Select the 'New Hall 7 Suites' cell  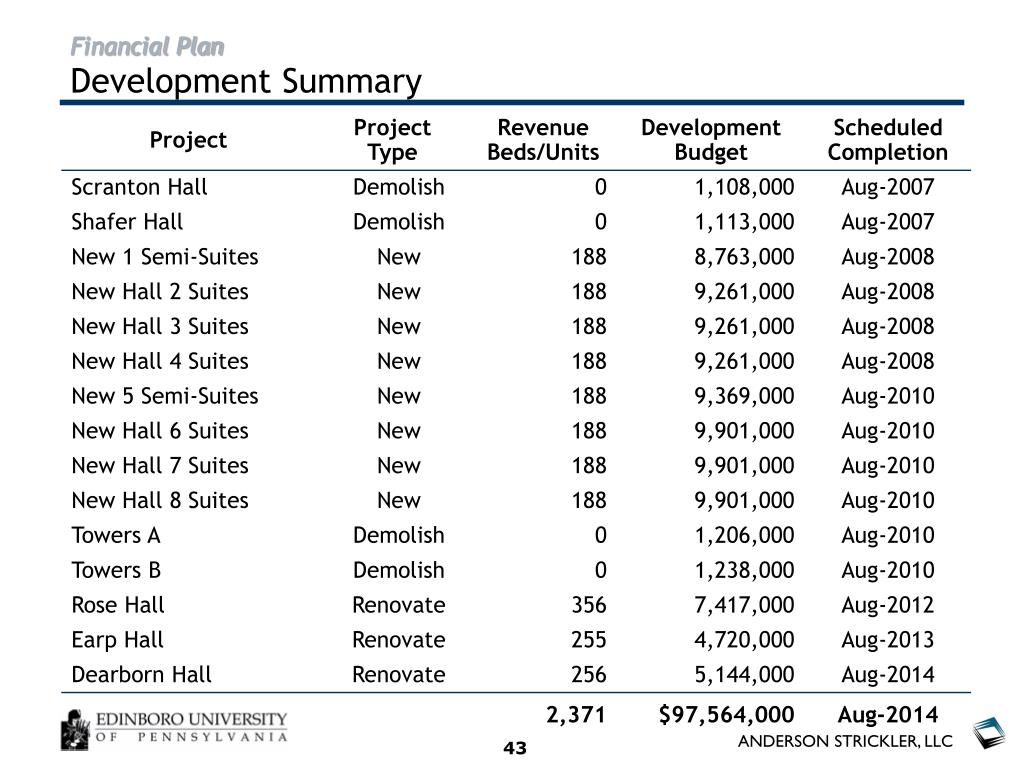coord(160,466)
